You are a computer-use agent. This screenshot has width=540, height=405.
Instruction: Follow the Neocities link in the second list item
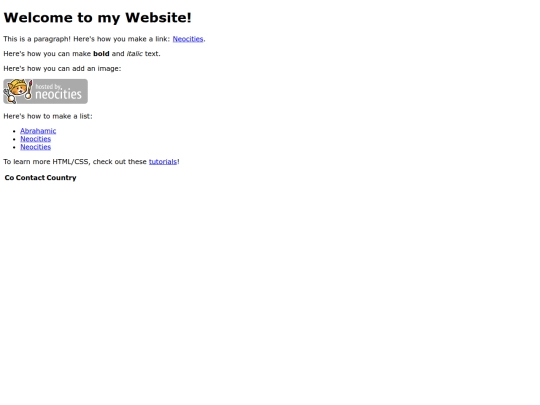click(35, 139)
